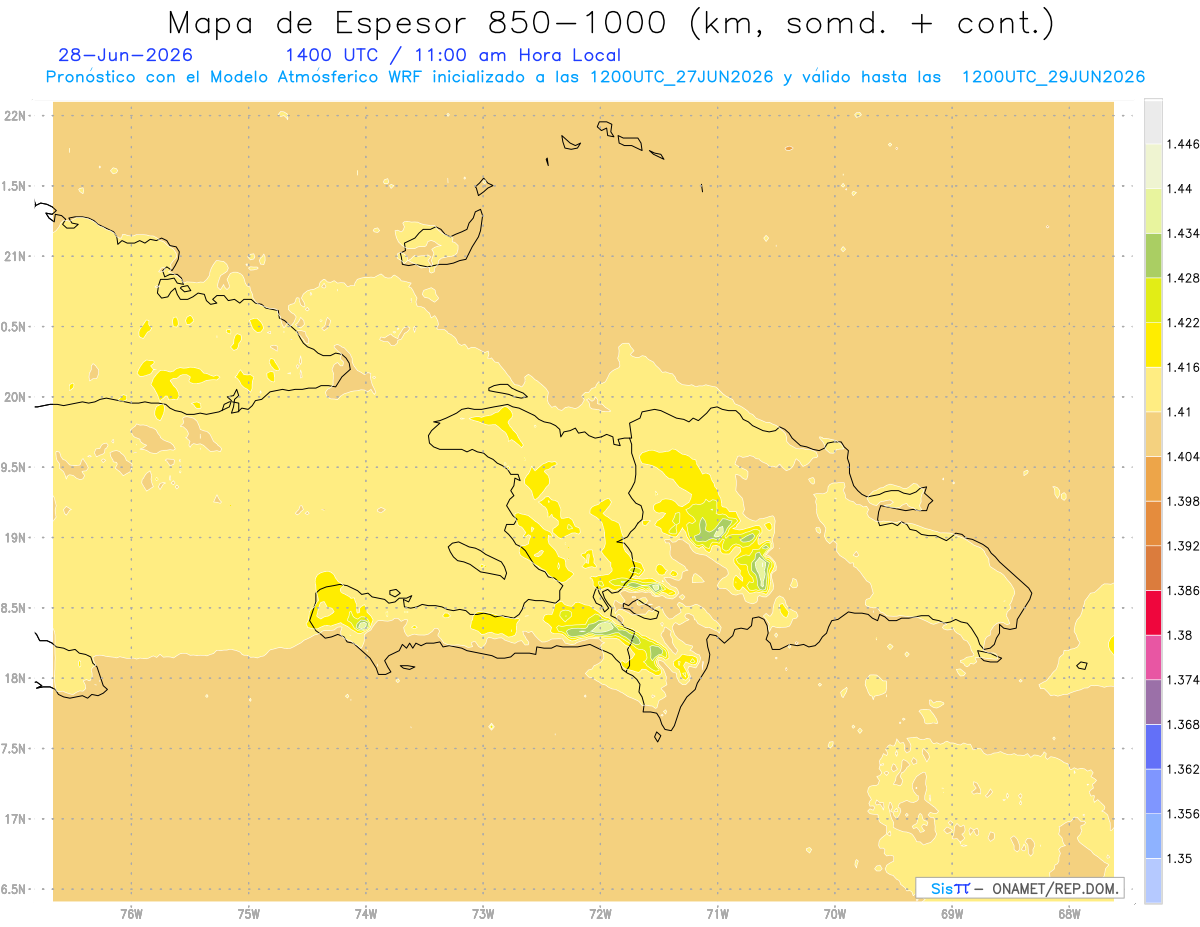Click the colorbar value "1.362"
The width and height of the screenshot is (1200, 927).
(x=1183, y=769)
